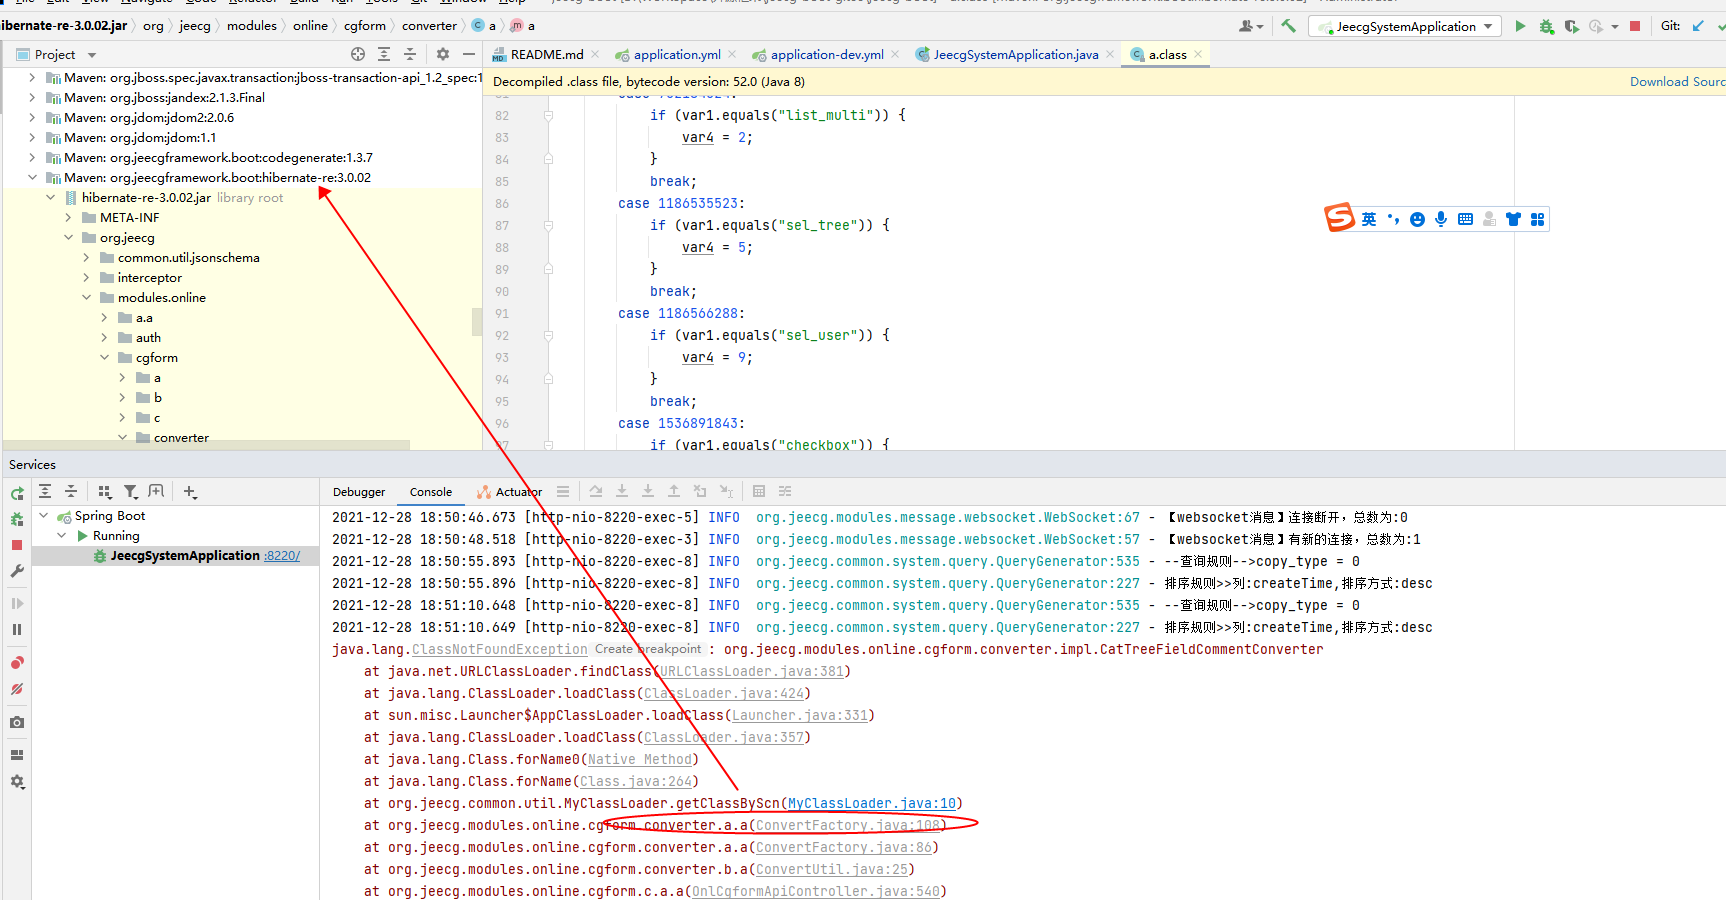The image size is (1726, 900).
Task: Collapse the Spring Boot node in Services
Action: 44,516
